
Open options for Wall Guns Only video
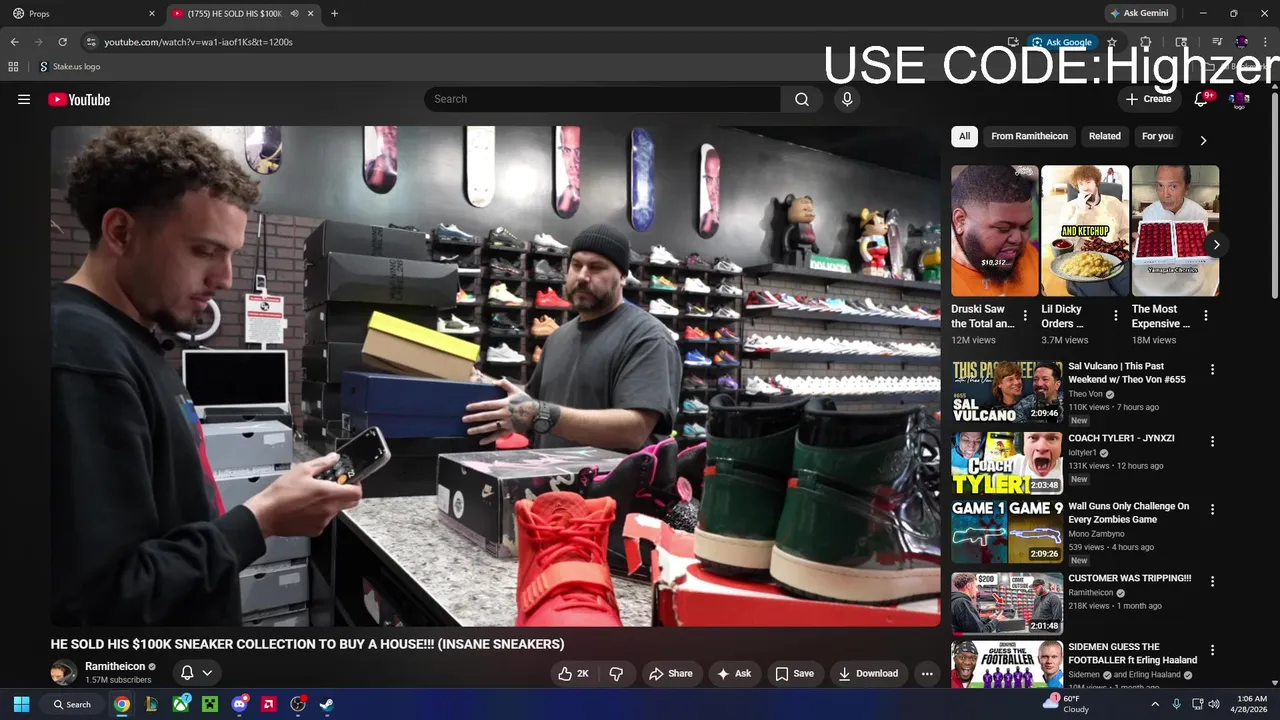pos(1212,510)
